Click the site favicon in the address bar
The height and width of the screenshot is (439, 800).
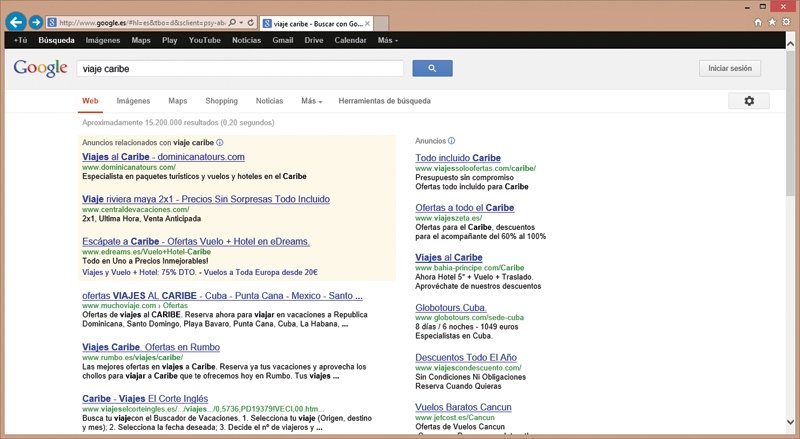(52, 23)
